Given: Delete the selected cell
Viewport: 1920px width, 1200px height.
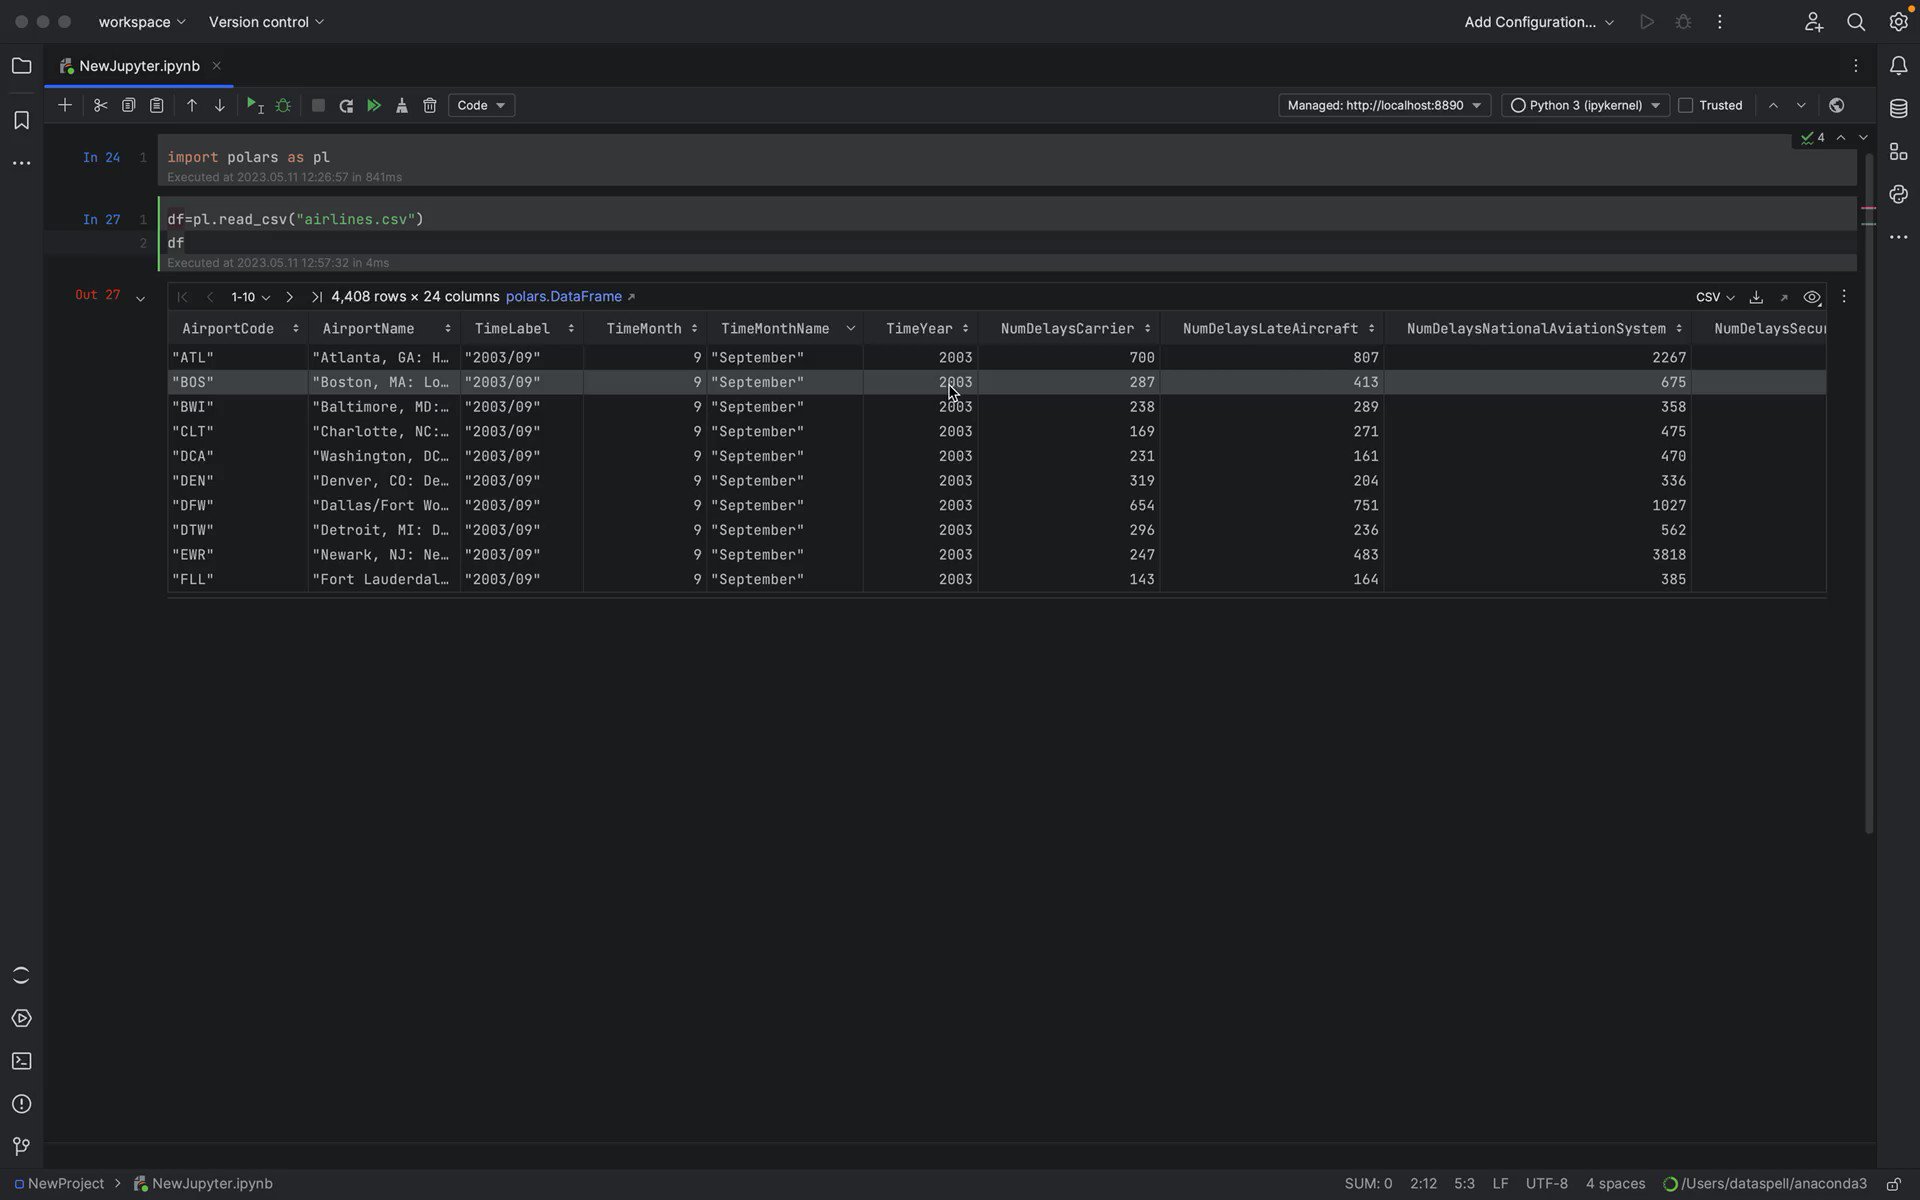Looking at the screenshot, I should 429,105.
